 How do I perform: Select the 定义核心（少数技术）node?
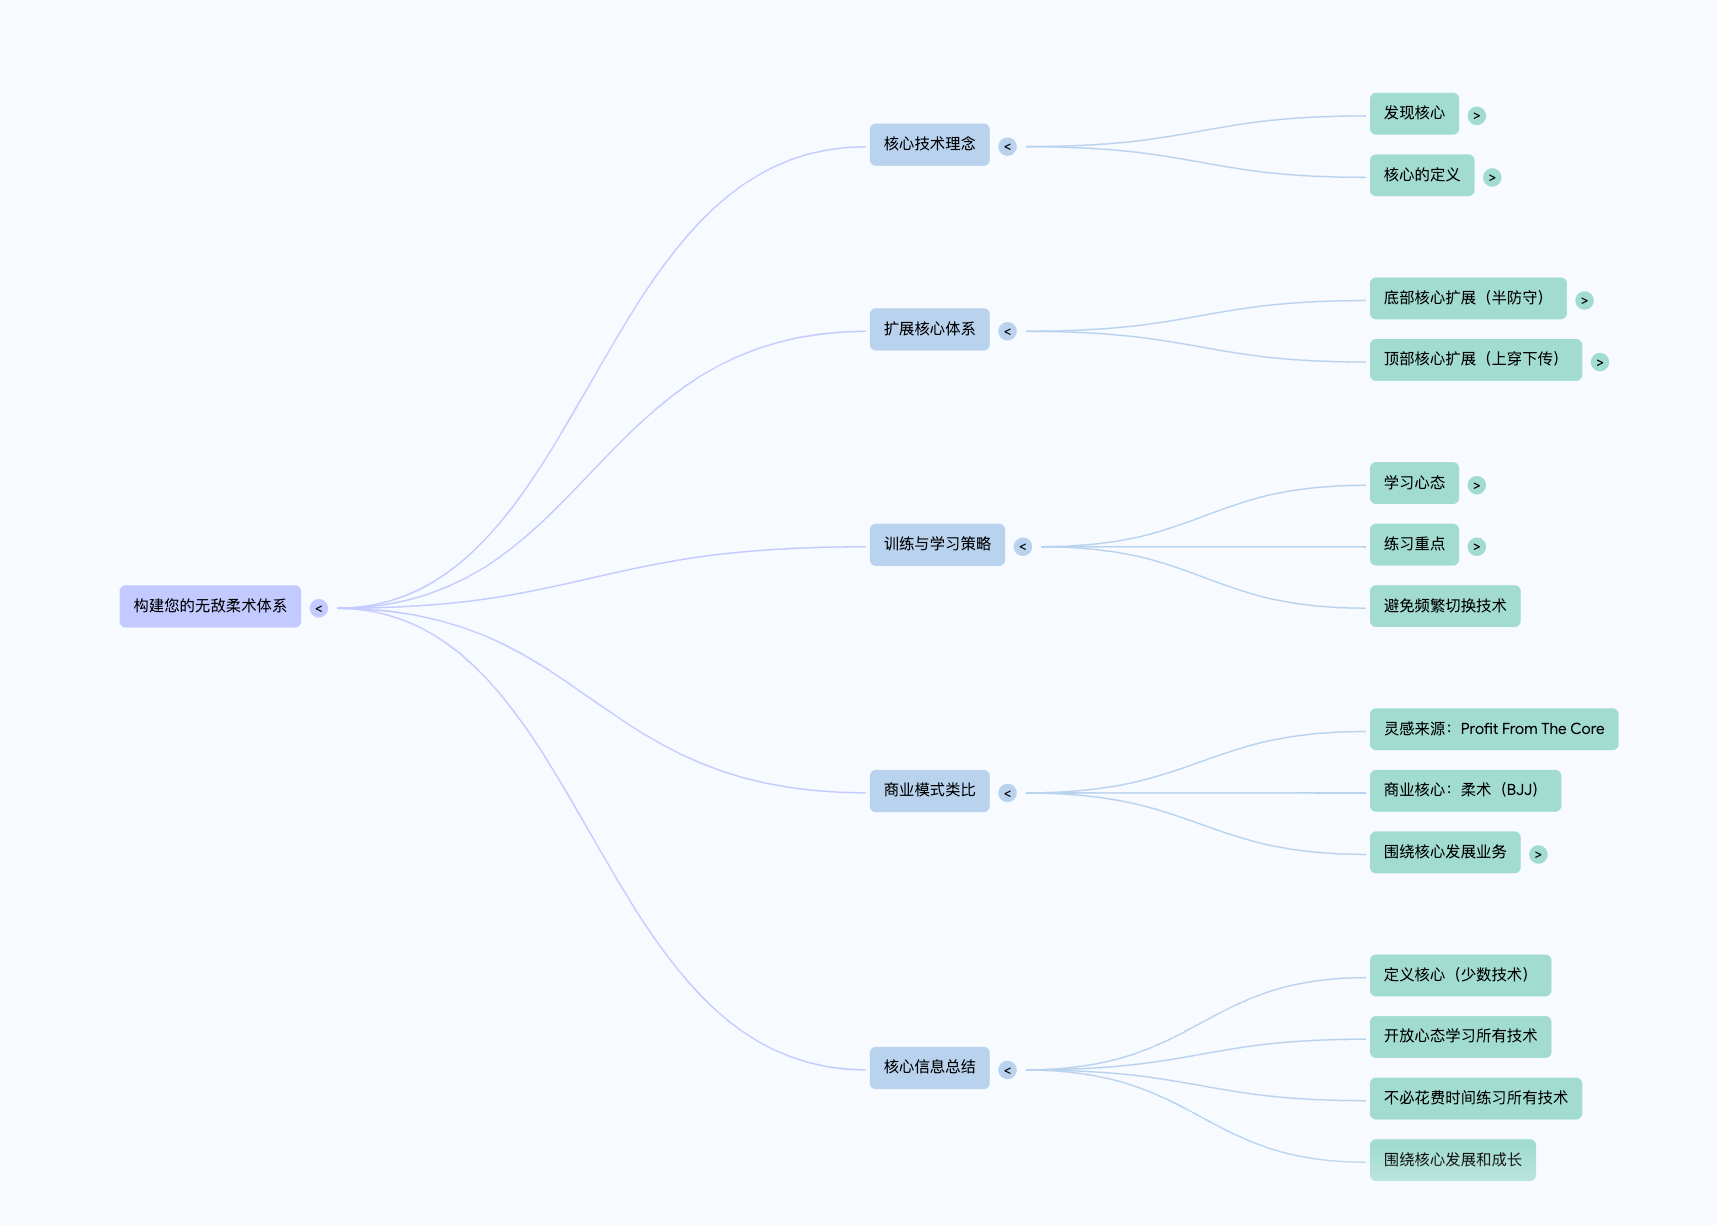point(1459,975)
